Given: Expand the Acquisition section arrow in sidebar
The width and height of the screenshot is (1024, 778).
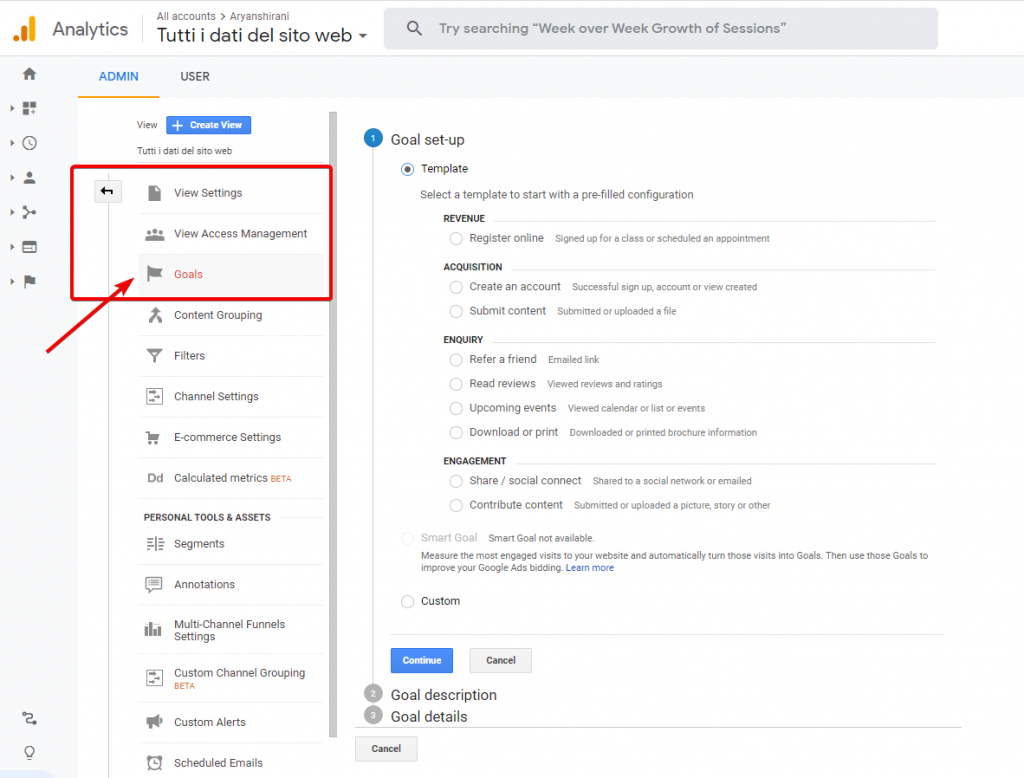Looking at the screenshot, I should [x=12, y=212].
